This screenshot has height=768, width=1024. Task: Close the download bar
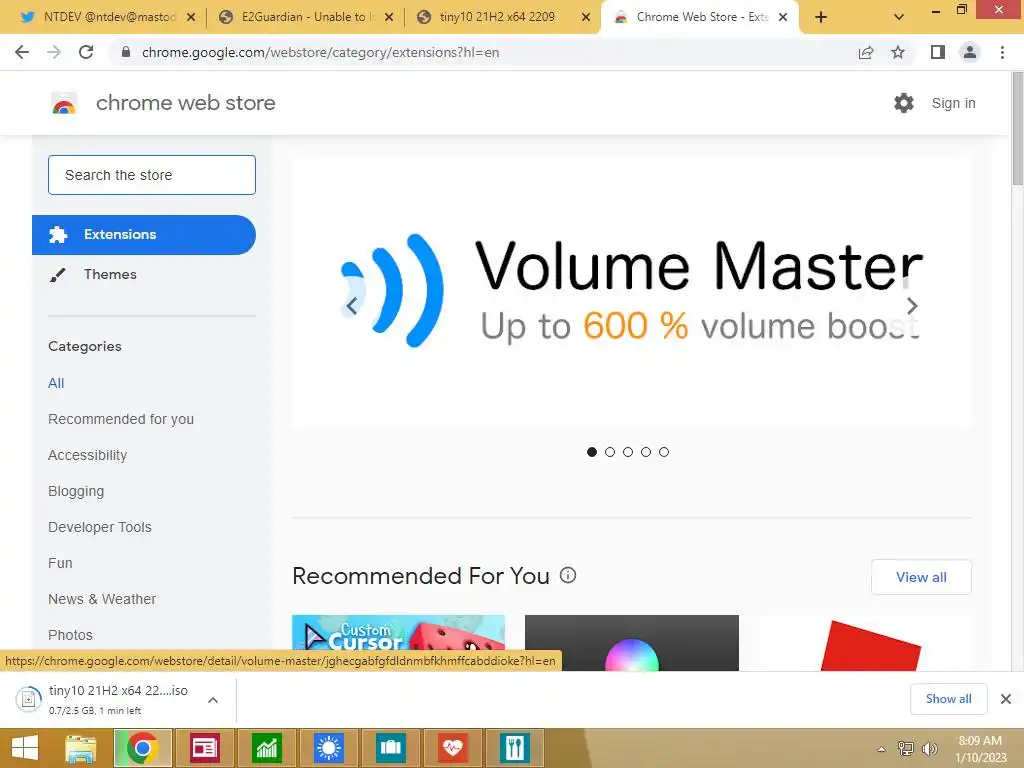(x=1006, y=699)
